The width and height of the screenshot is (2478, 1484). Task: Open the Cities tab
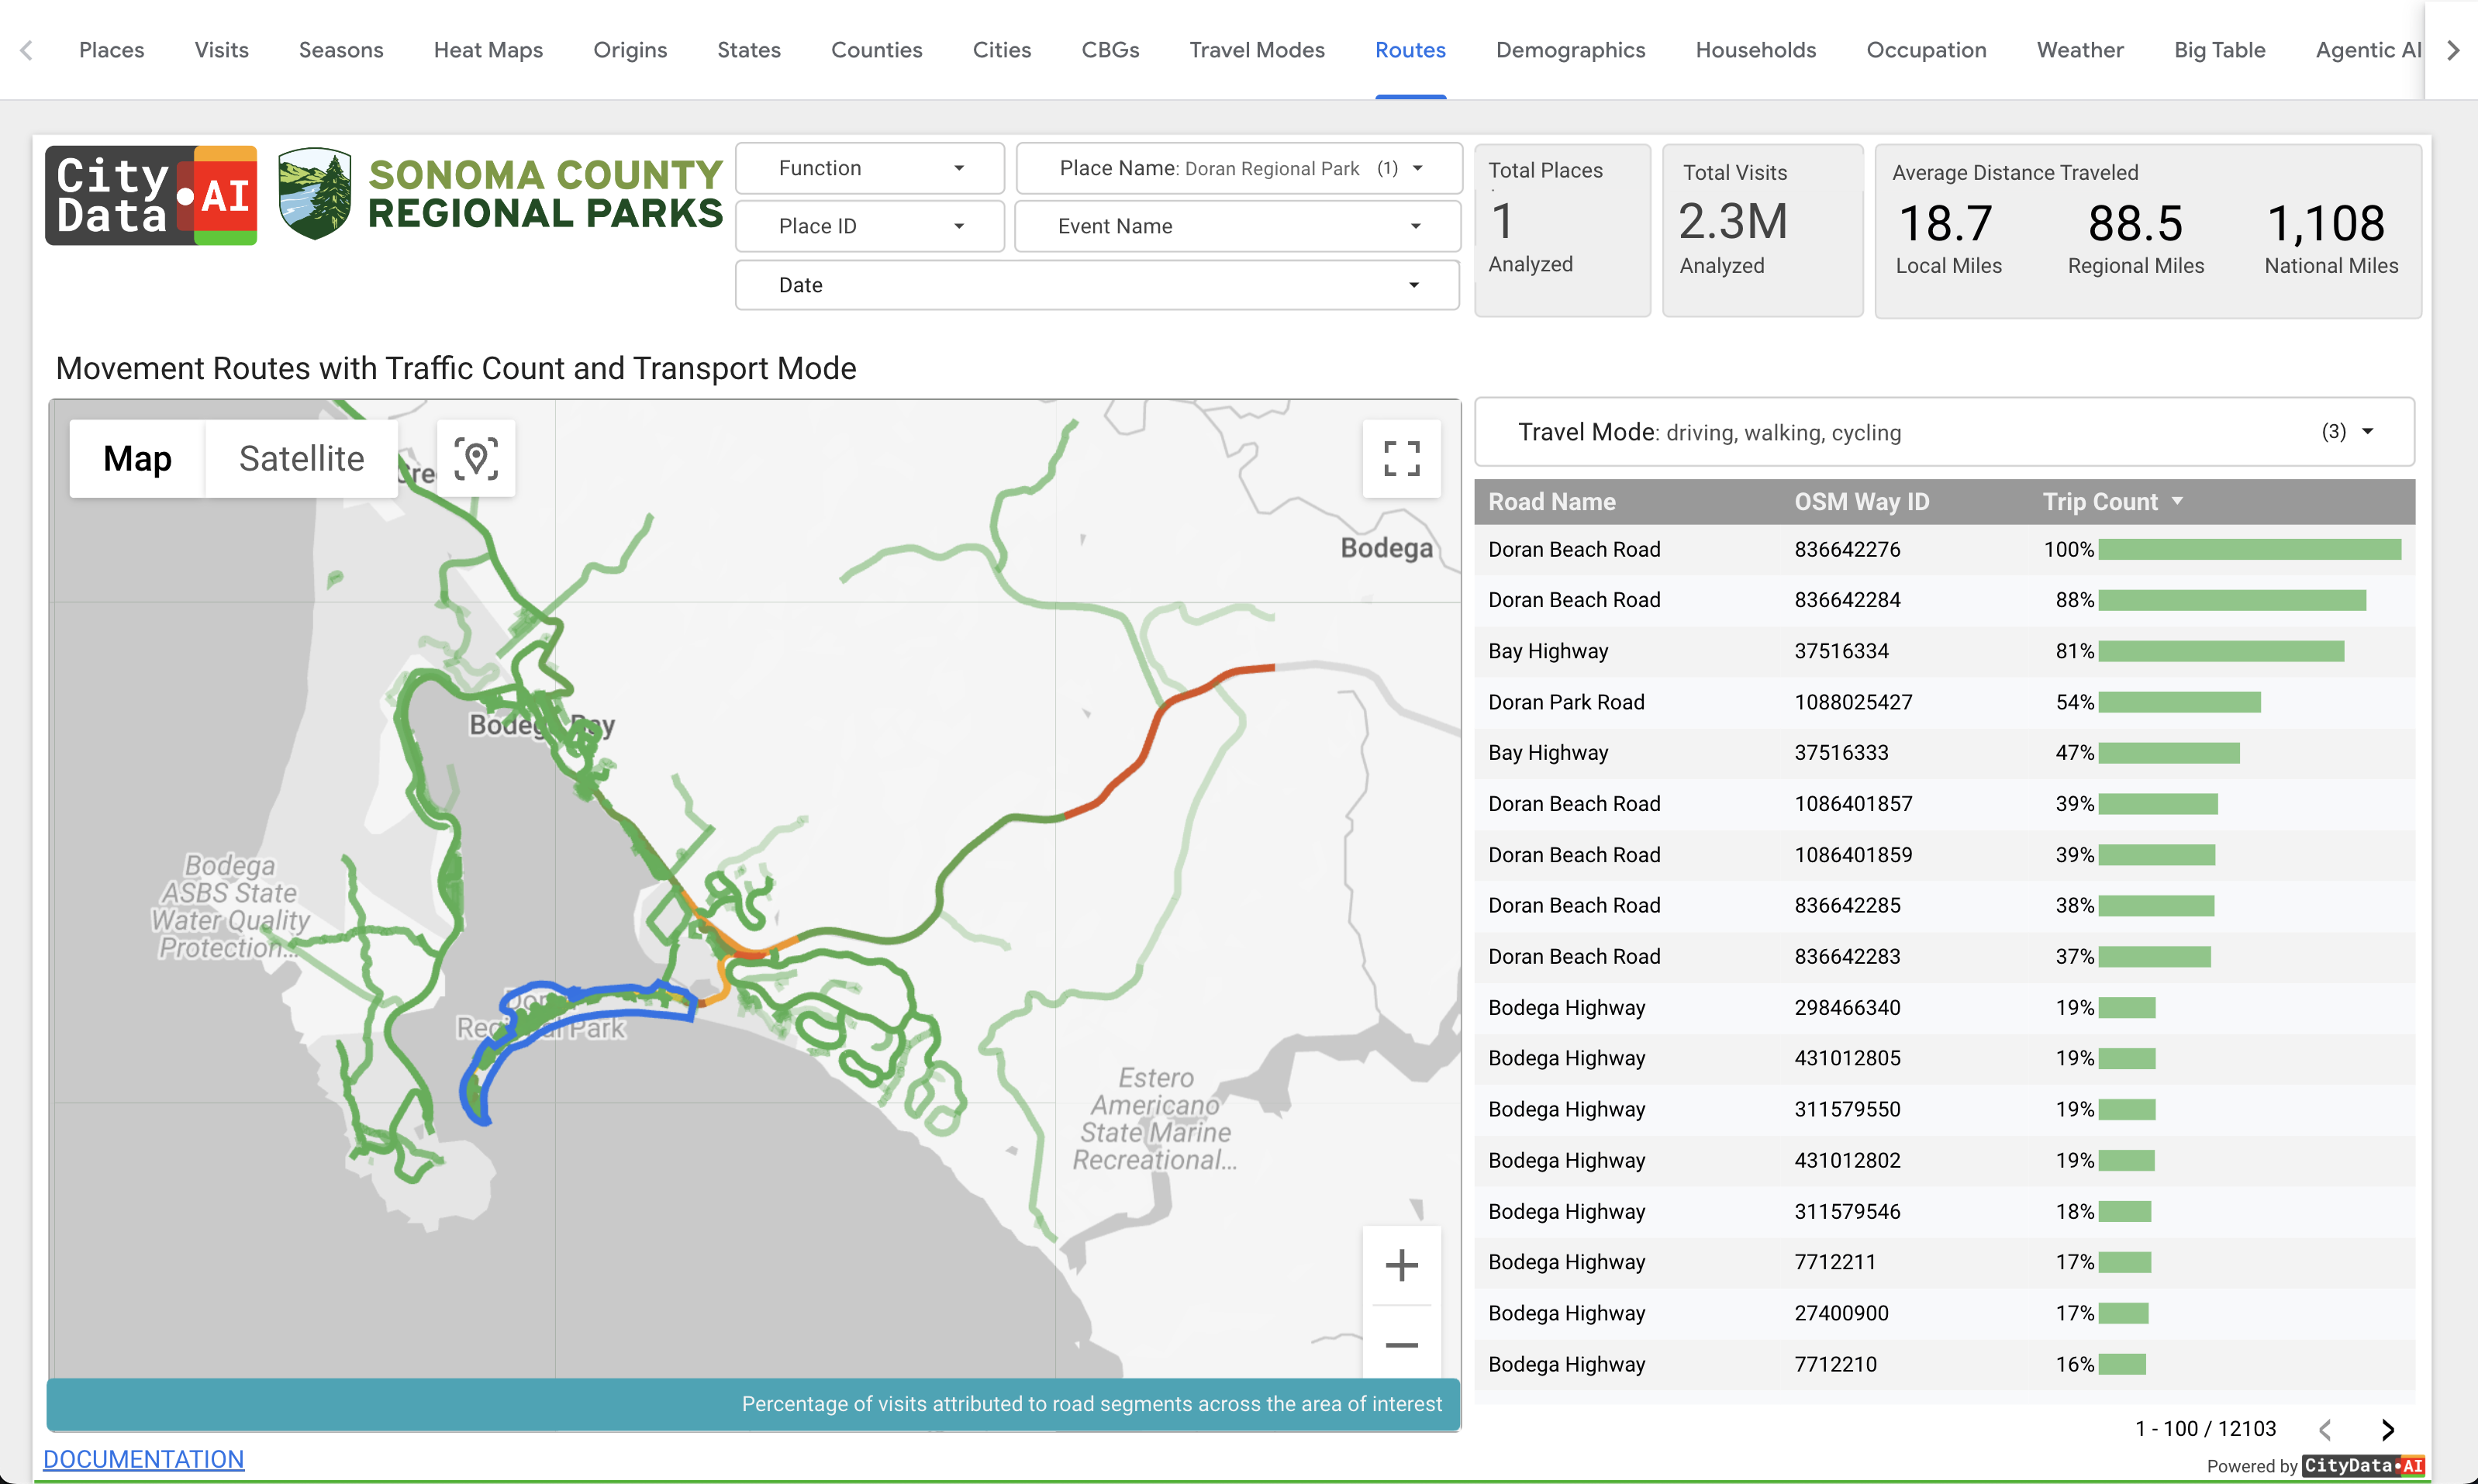pos(1002,50)
